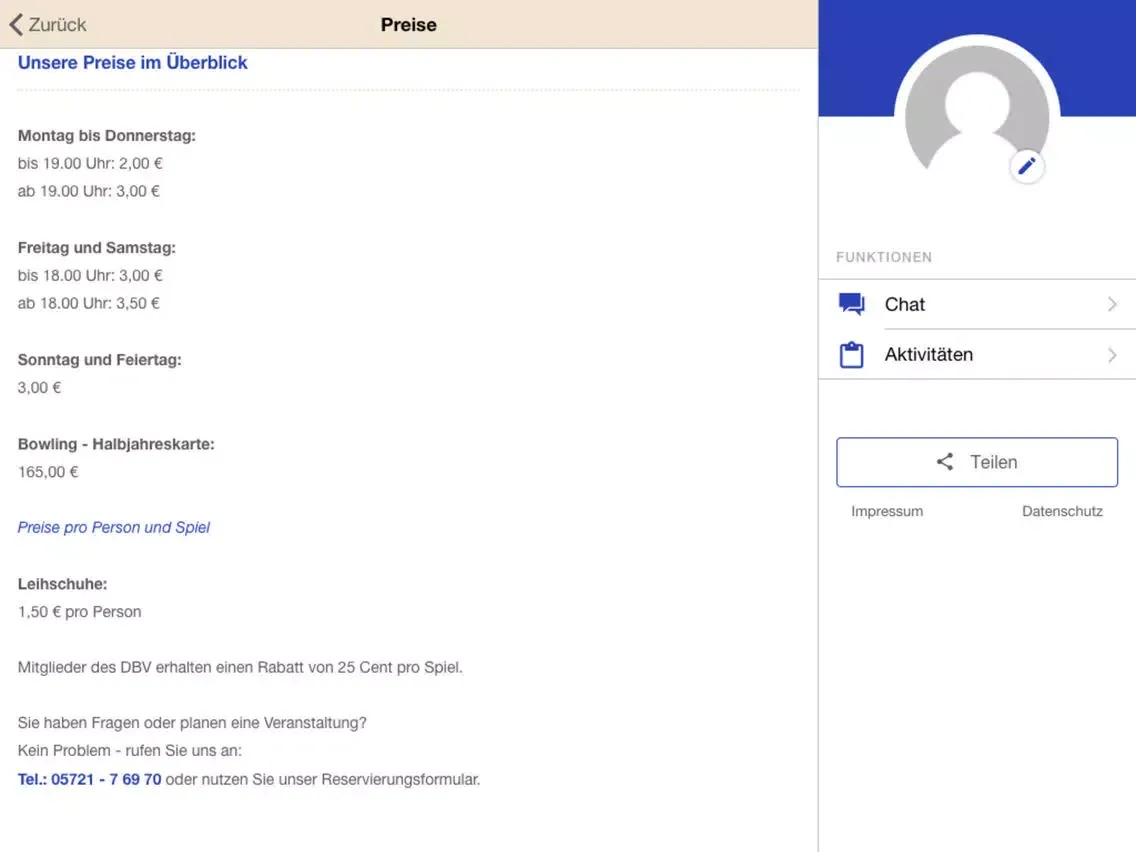
Task: Click the back chevron arrow icon
Action: click(15, 25)
